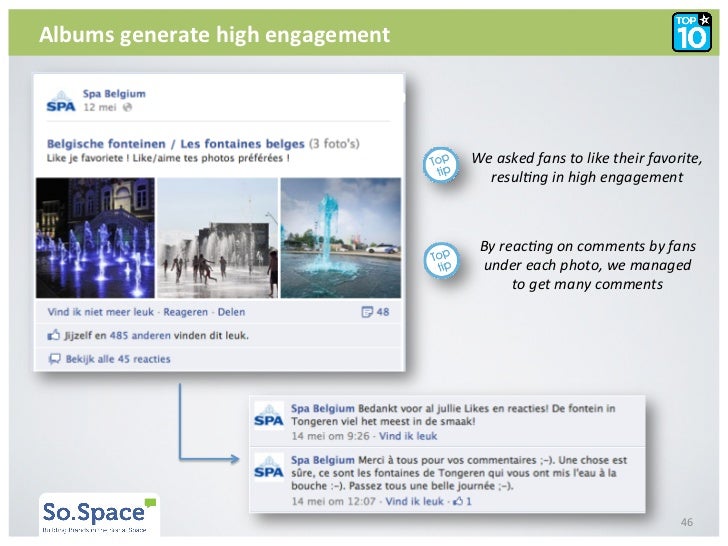728x546 pixels.
Task: Click the thumbs-up count on the Merci comment
Action: click(462, 501)
